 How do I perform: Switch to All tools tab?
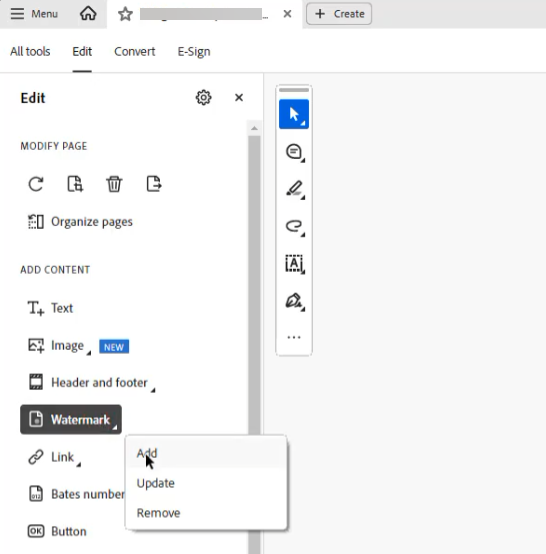click(x=30, y=52)
